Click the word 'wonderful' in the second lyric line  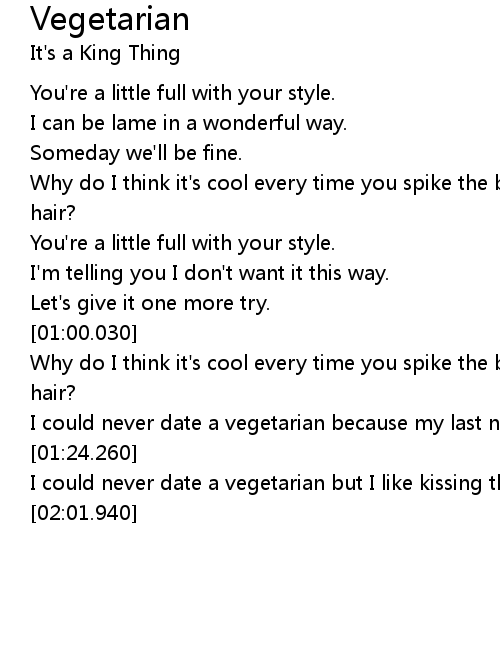click(251, 123)
